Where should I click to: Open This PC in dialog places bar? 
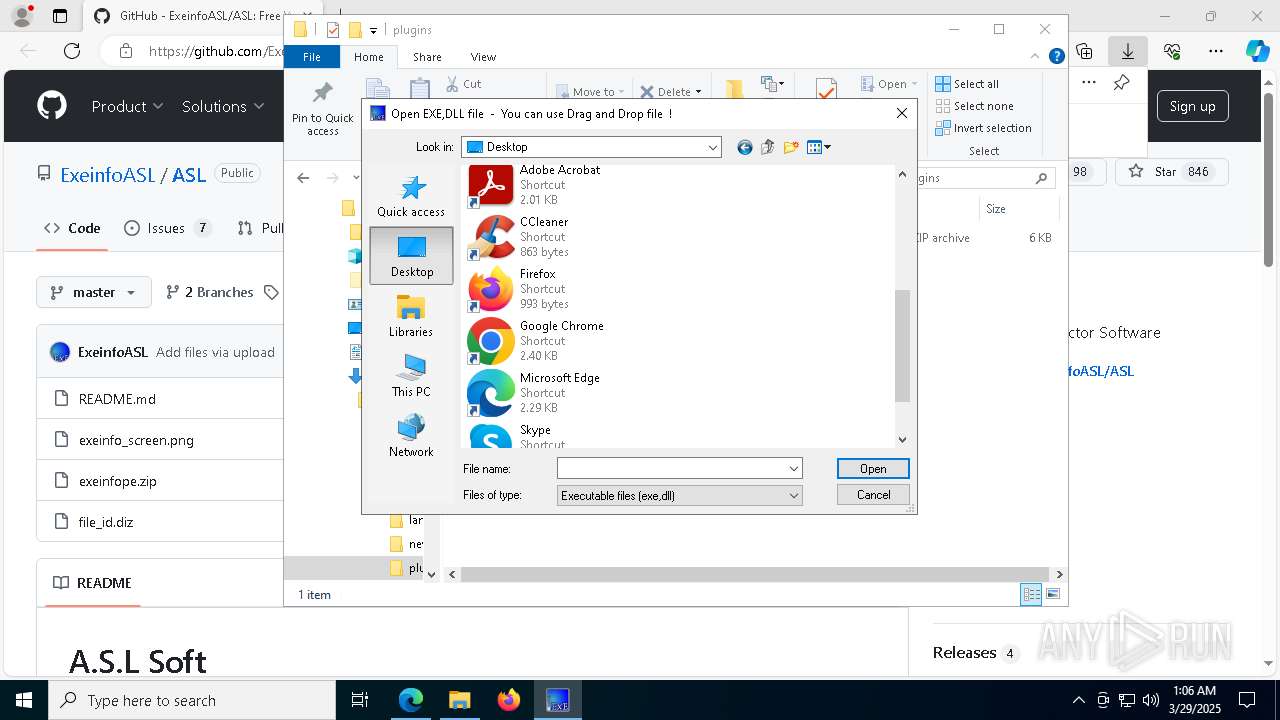(411, 376)
